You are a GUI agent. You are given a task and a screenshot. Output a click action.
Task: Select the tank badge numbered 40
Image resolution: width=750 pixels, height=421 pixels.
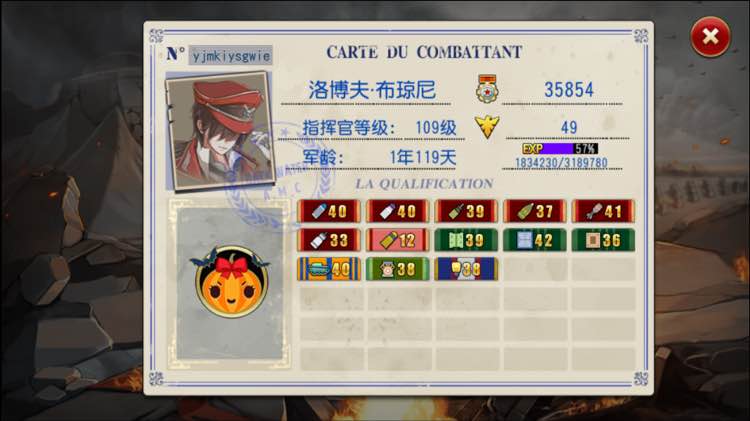pyautogui.click(x=329, y=269)
